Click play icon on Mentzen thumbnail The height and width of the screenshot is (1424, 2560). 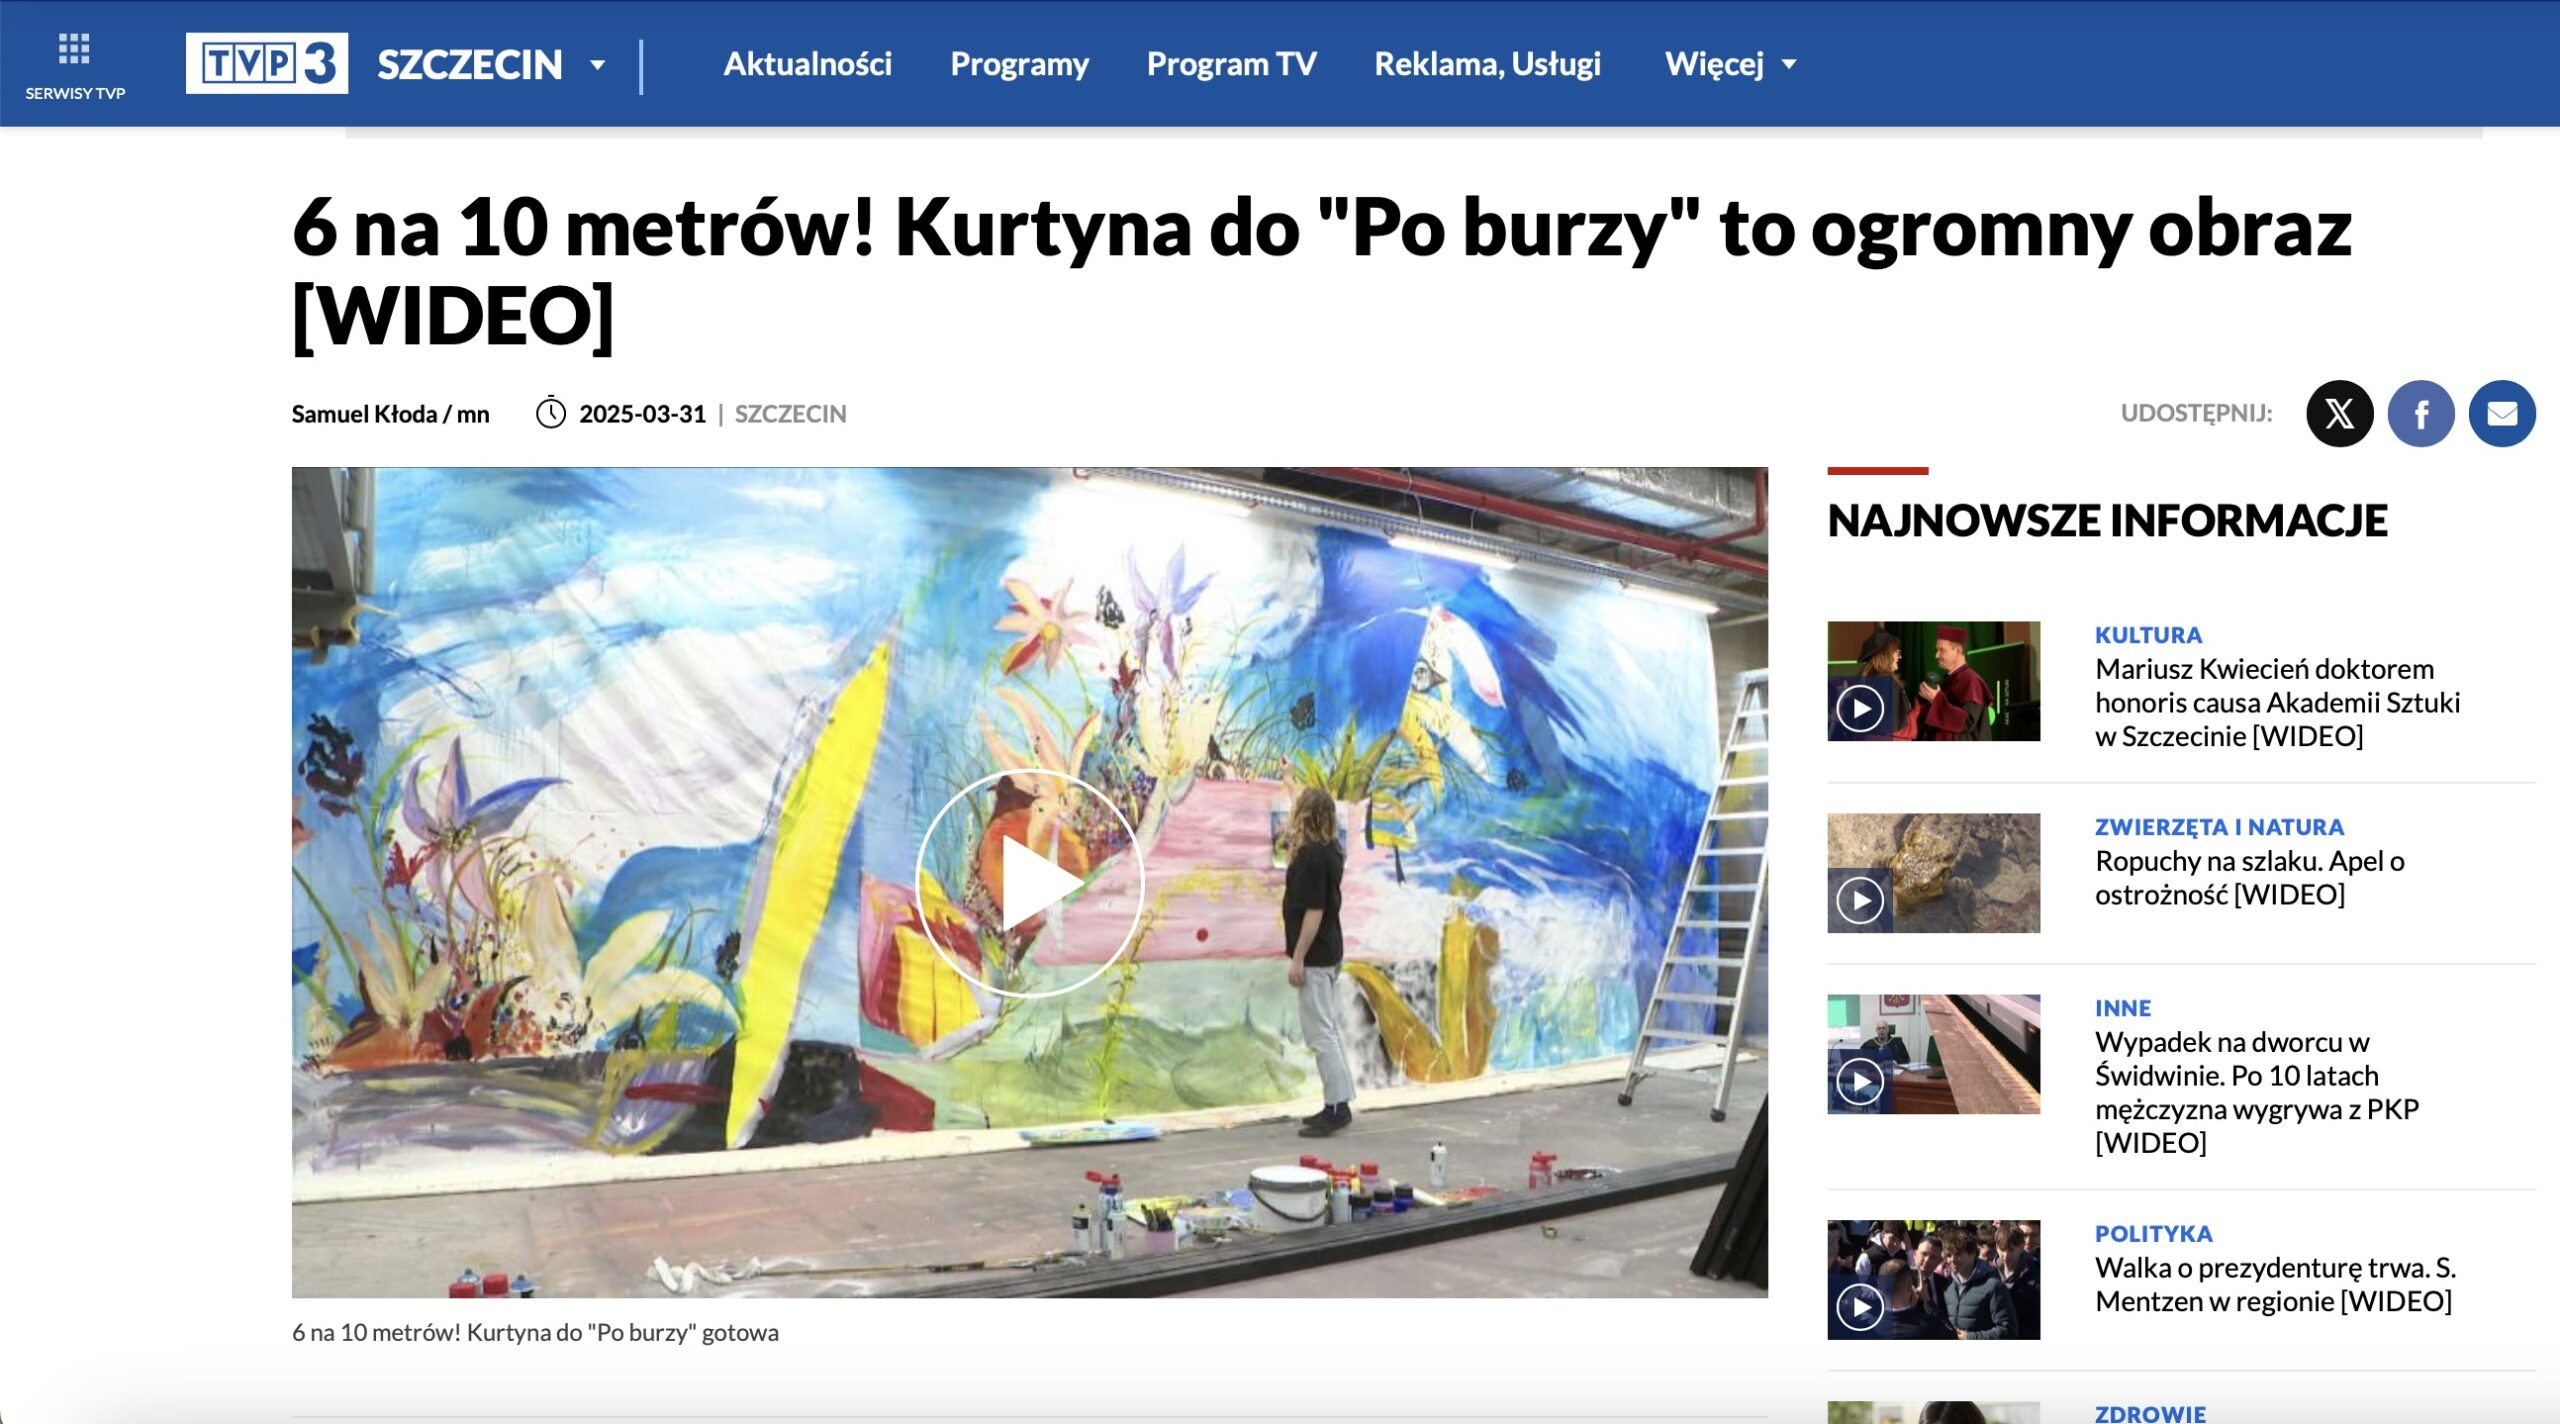(1860, 1307)
